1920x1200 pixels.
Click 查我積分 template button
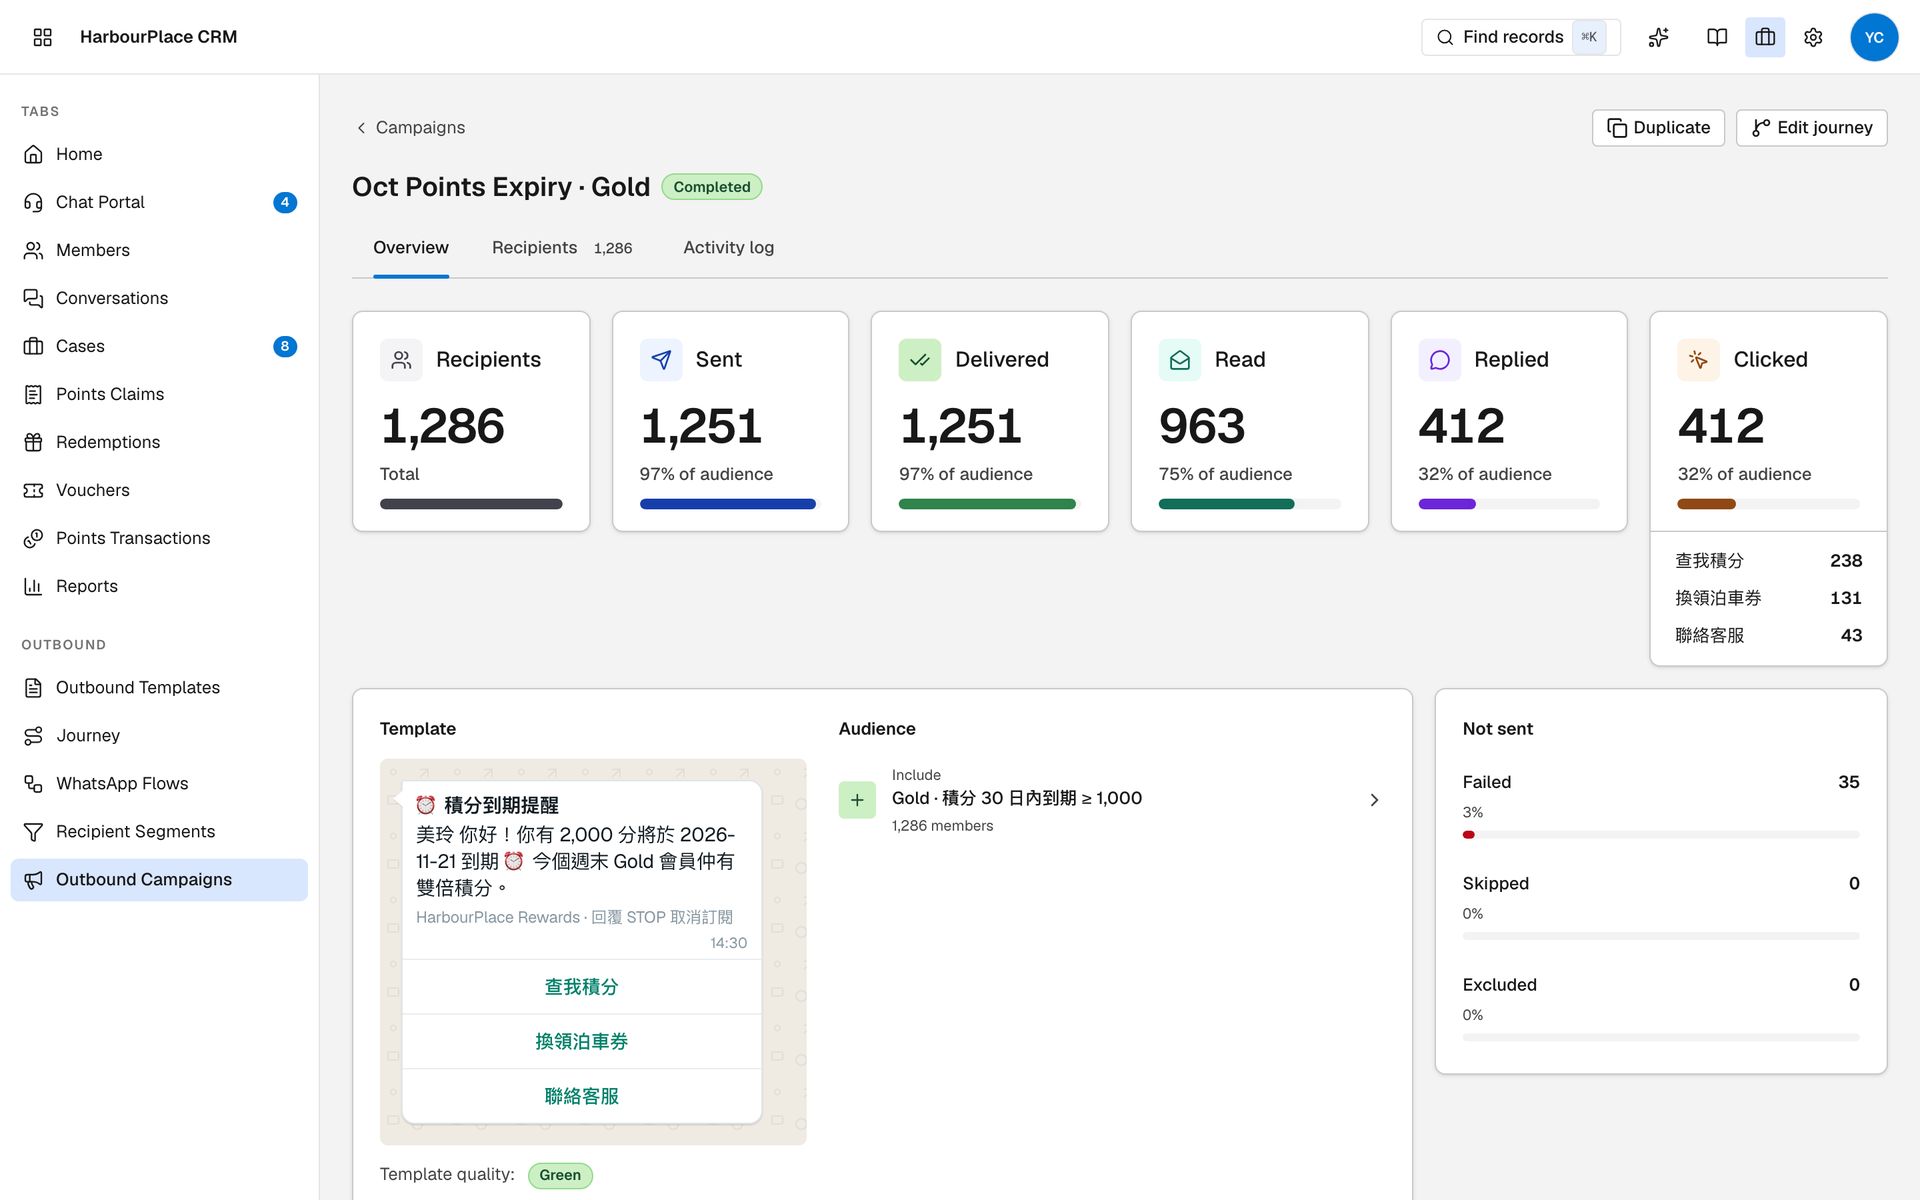tap(581, 987)
